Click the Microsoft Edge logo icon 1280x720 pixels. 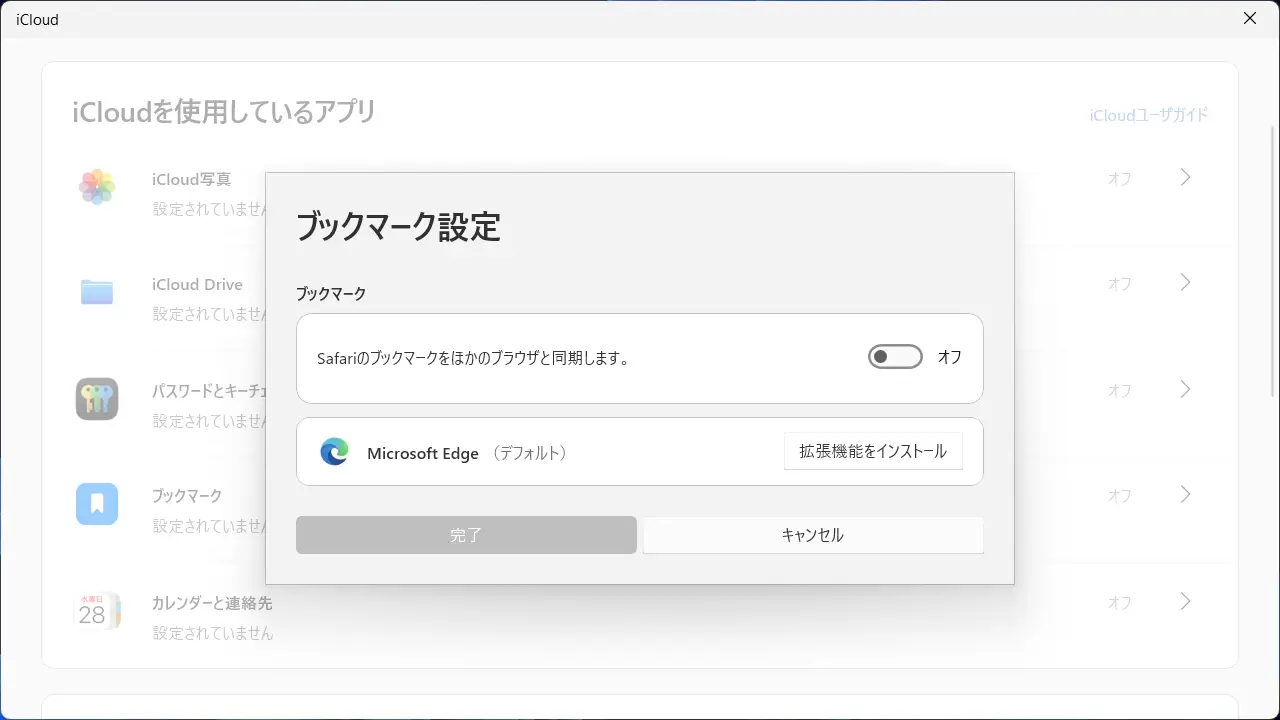(334, 452)
